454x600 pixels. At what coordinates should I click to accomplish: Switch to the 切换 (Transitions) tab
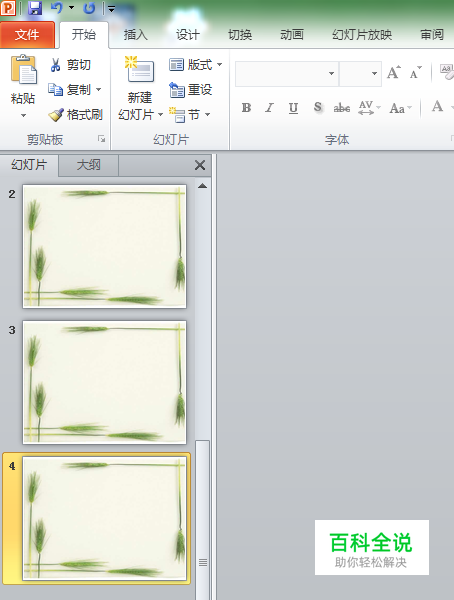(x=240, y=35)
